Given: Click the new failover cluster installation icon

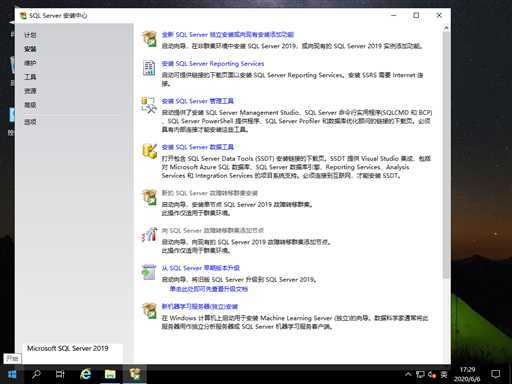Looking at the screenshot, I should pyautogui.click(x=149, y=197).
